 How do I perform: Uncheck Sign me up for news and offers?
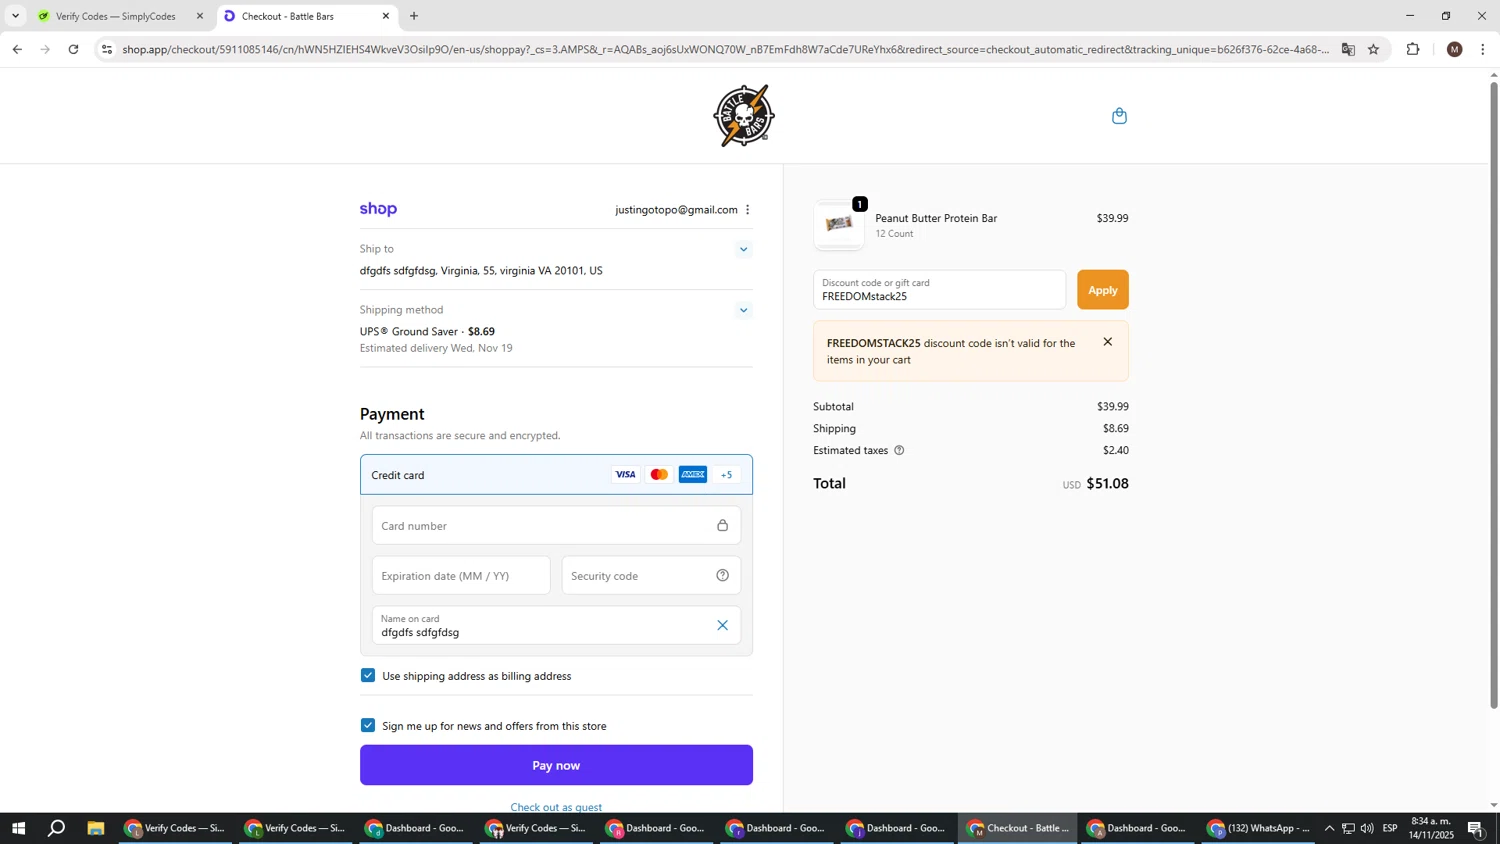368,726
